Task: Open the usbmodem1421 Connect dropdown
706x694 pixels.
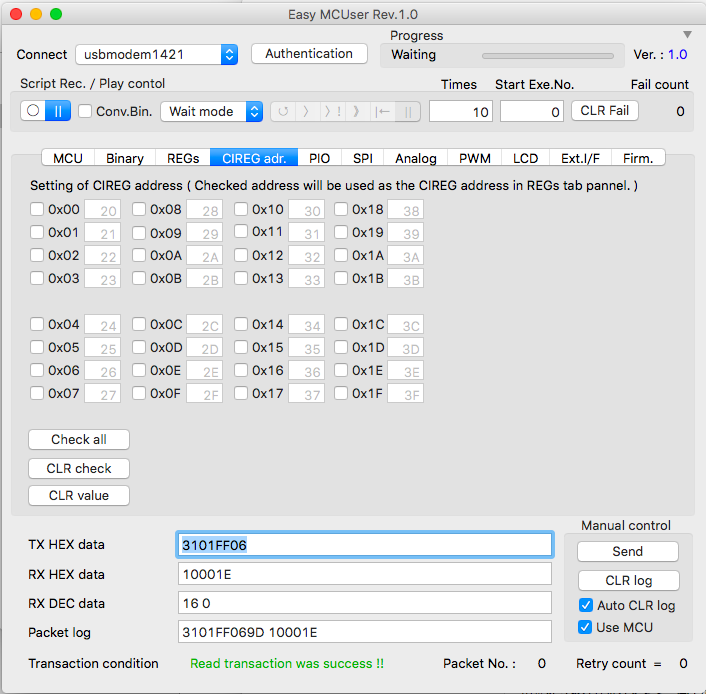Action: [x=156, y=54]
